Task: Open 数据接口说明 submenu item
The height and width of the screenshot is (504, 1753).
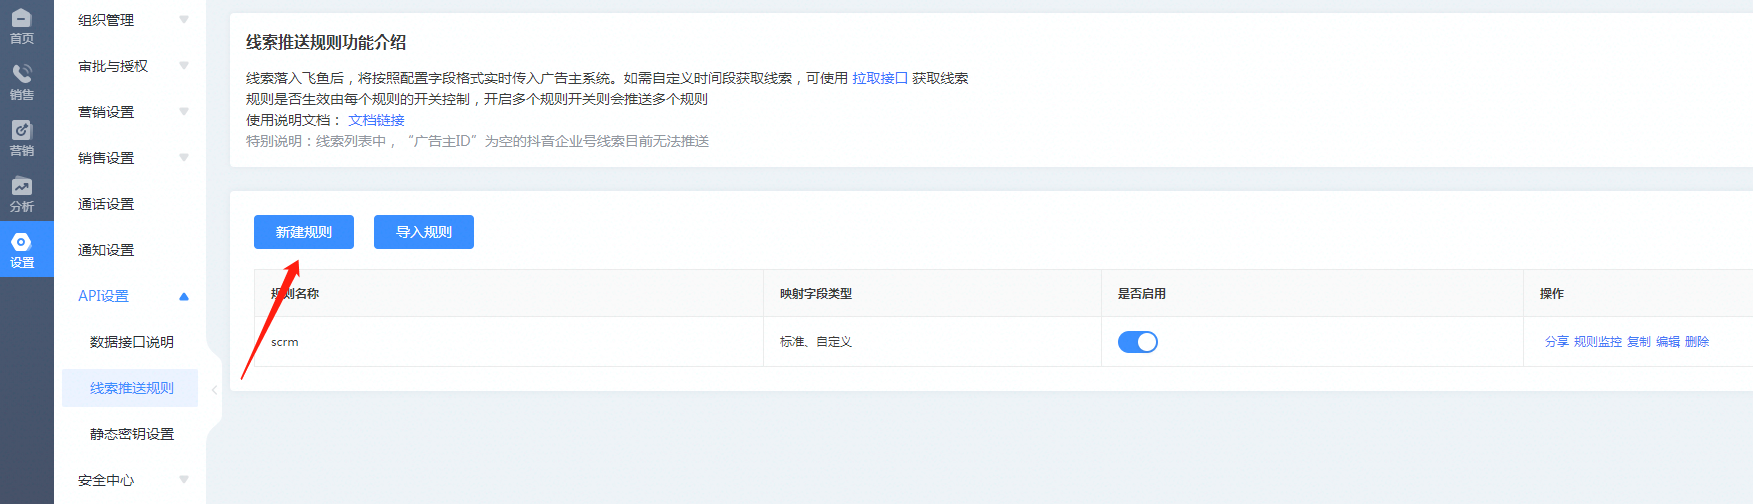Action: click(x=132, y=342)
